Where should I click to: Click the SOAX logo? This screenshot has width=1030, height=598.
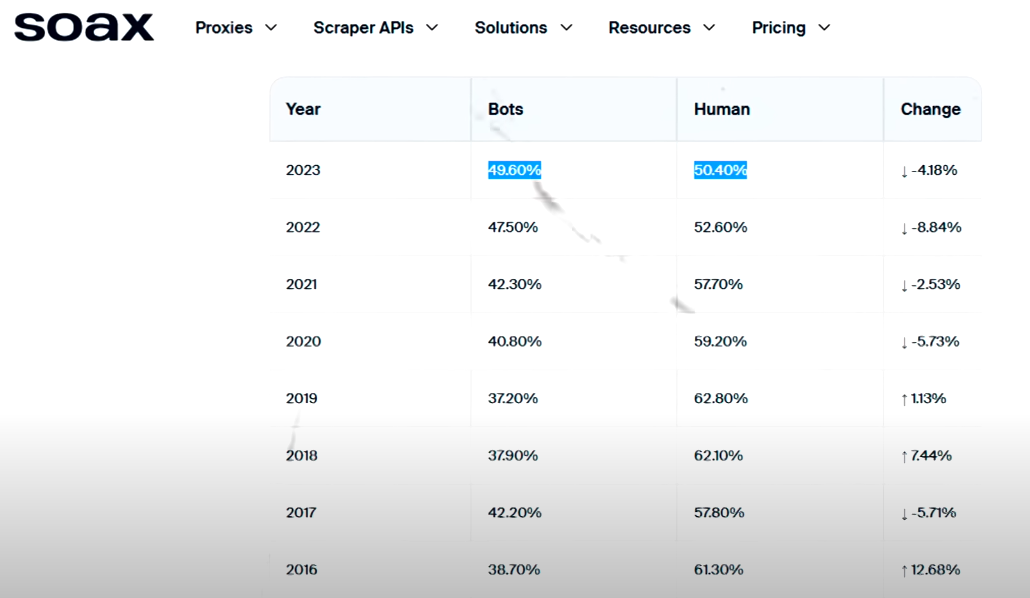coord(84,27)
